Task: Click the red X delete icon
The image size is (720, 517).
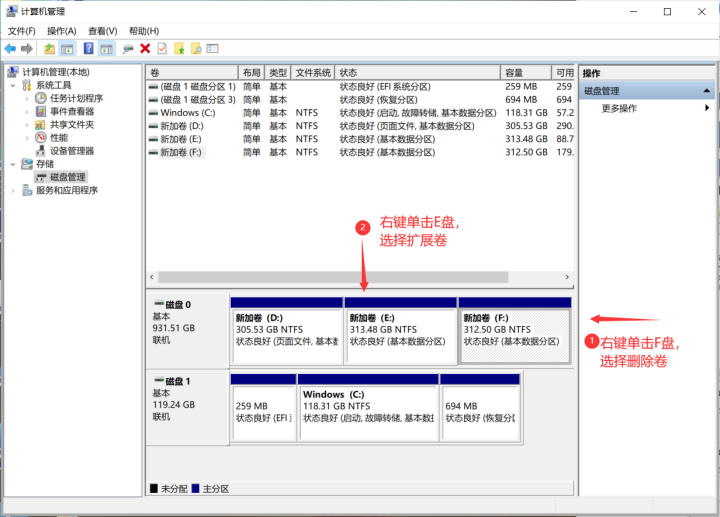Action: click(x=145, y=48)
